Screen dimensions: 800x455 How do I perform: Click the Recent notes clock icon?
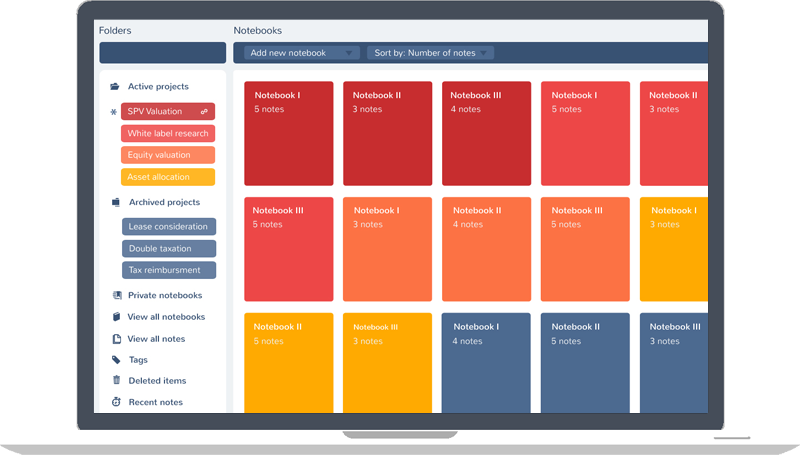coord(117,402)
